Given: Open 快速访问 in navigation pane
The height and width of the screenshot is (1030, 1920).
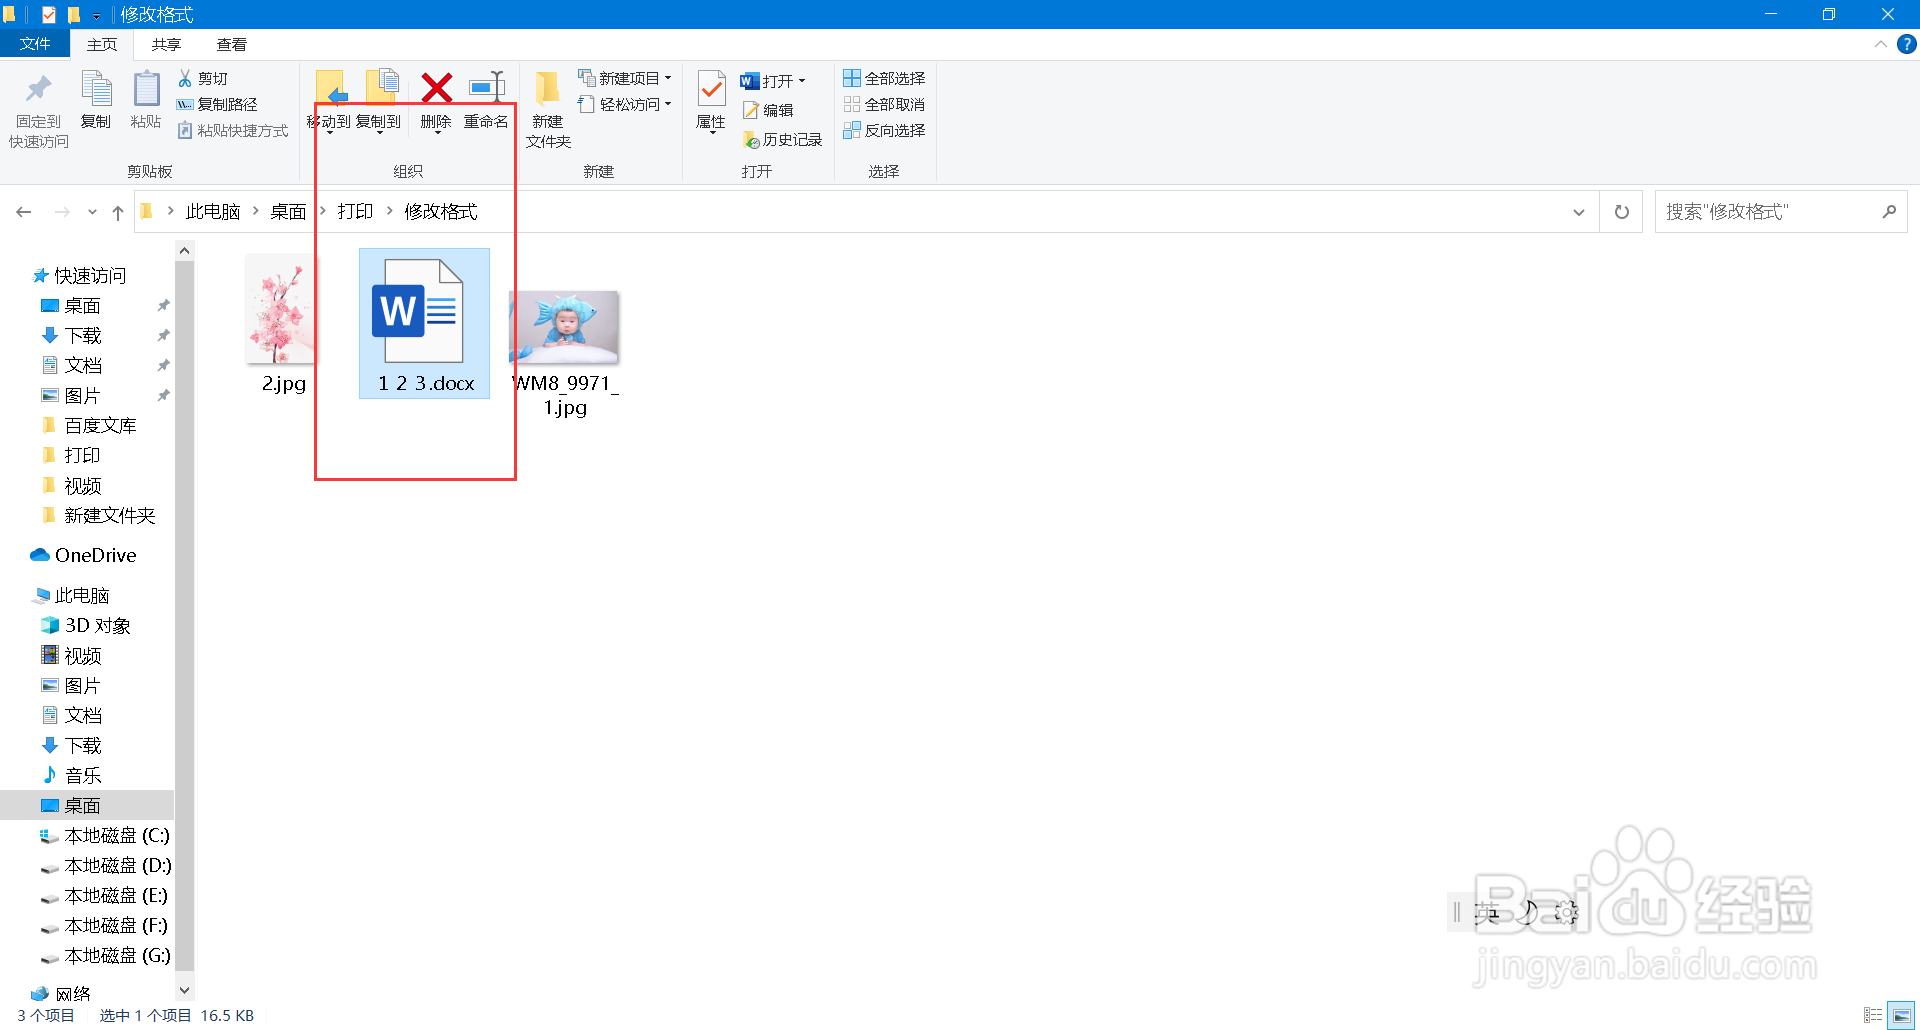Looking at the screenshot, I should 90,275.
